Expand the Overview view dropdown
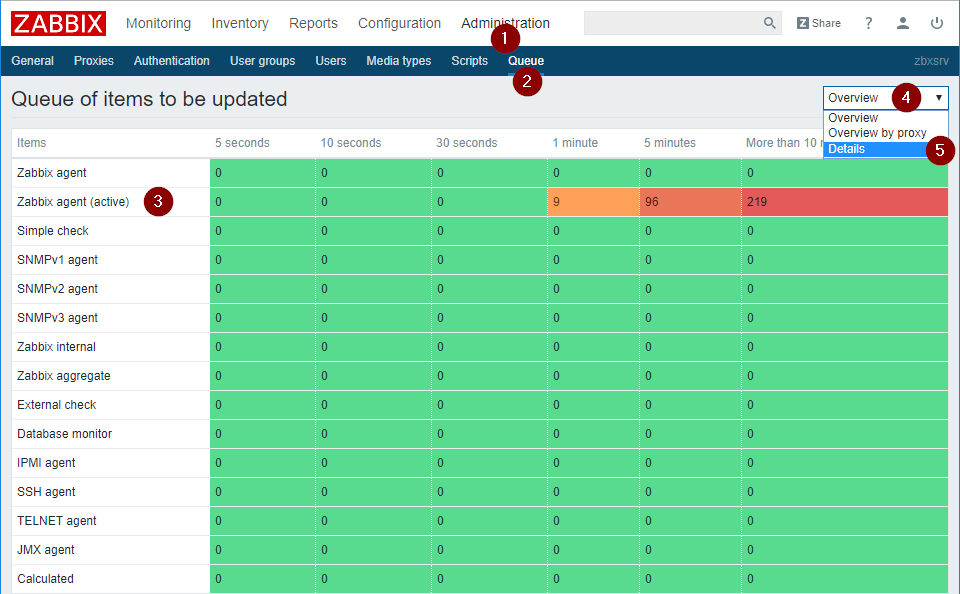 click(x=885, y=98)
